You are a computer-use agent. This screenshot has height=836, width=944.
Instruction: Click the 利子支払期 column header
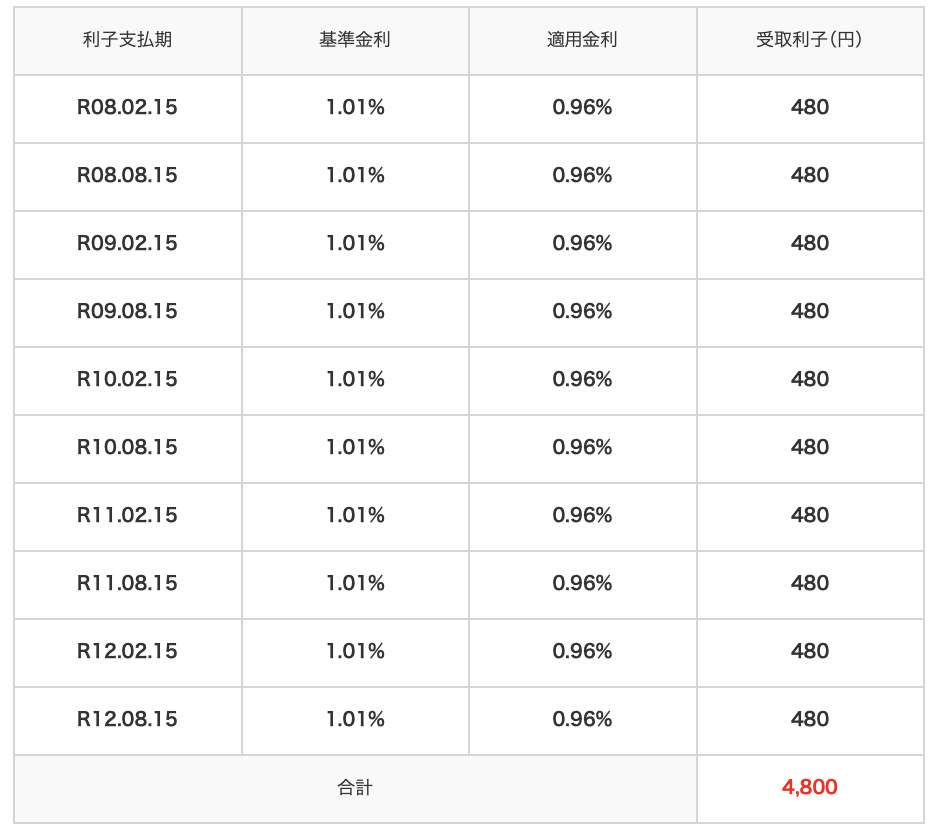(127, 40)
